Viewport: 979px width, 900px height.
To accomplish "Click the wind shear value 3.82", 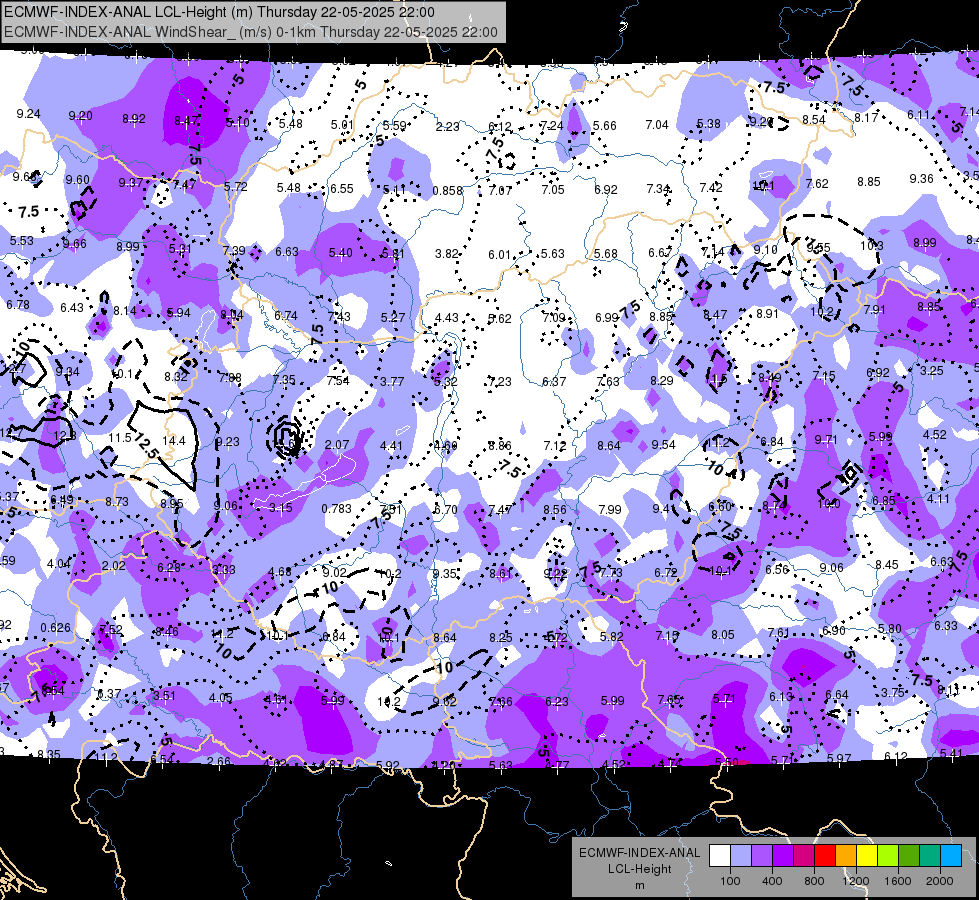I will point(446,254).
